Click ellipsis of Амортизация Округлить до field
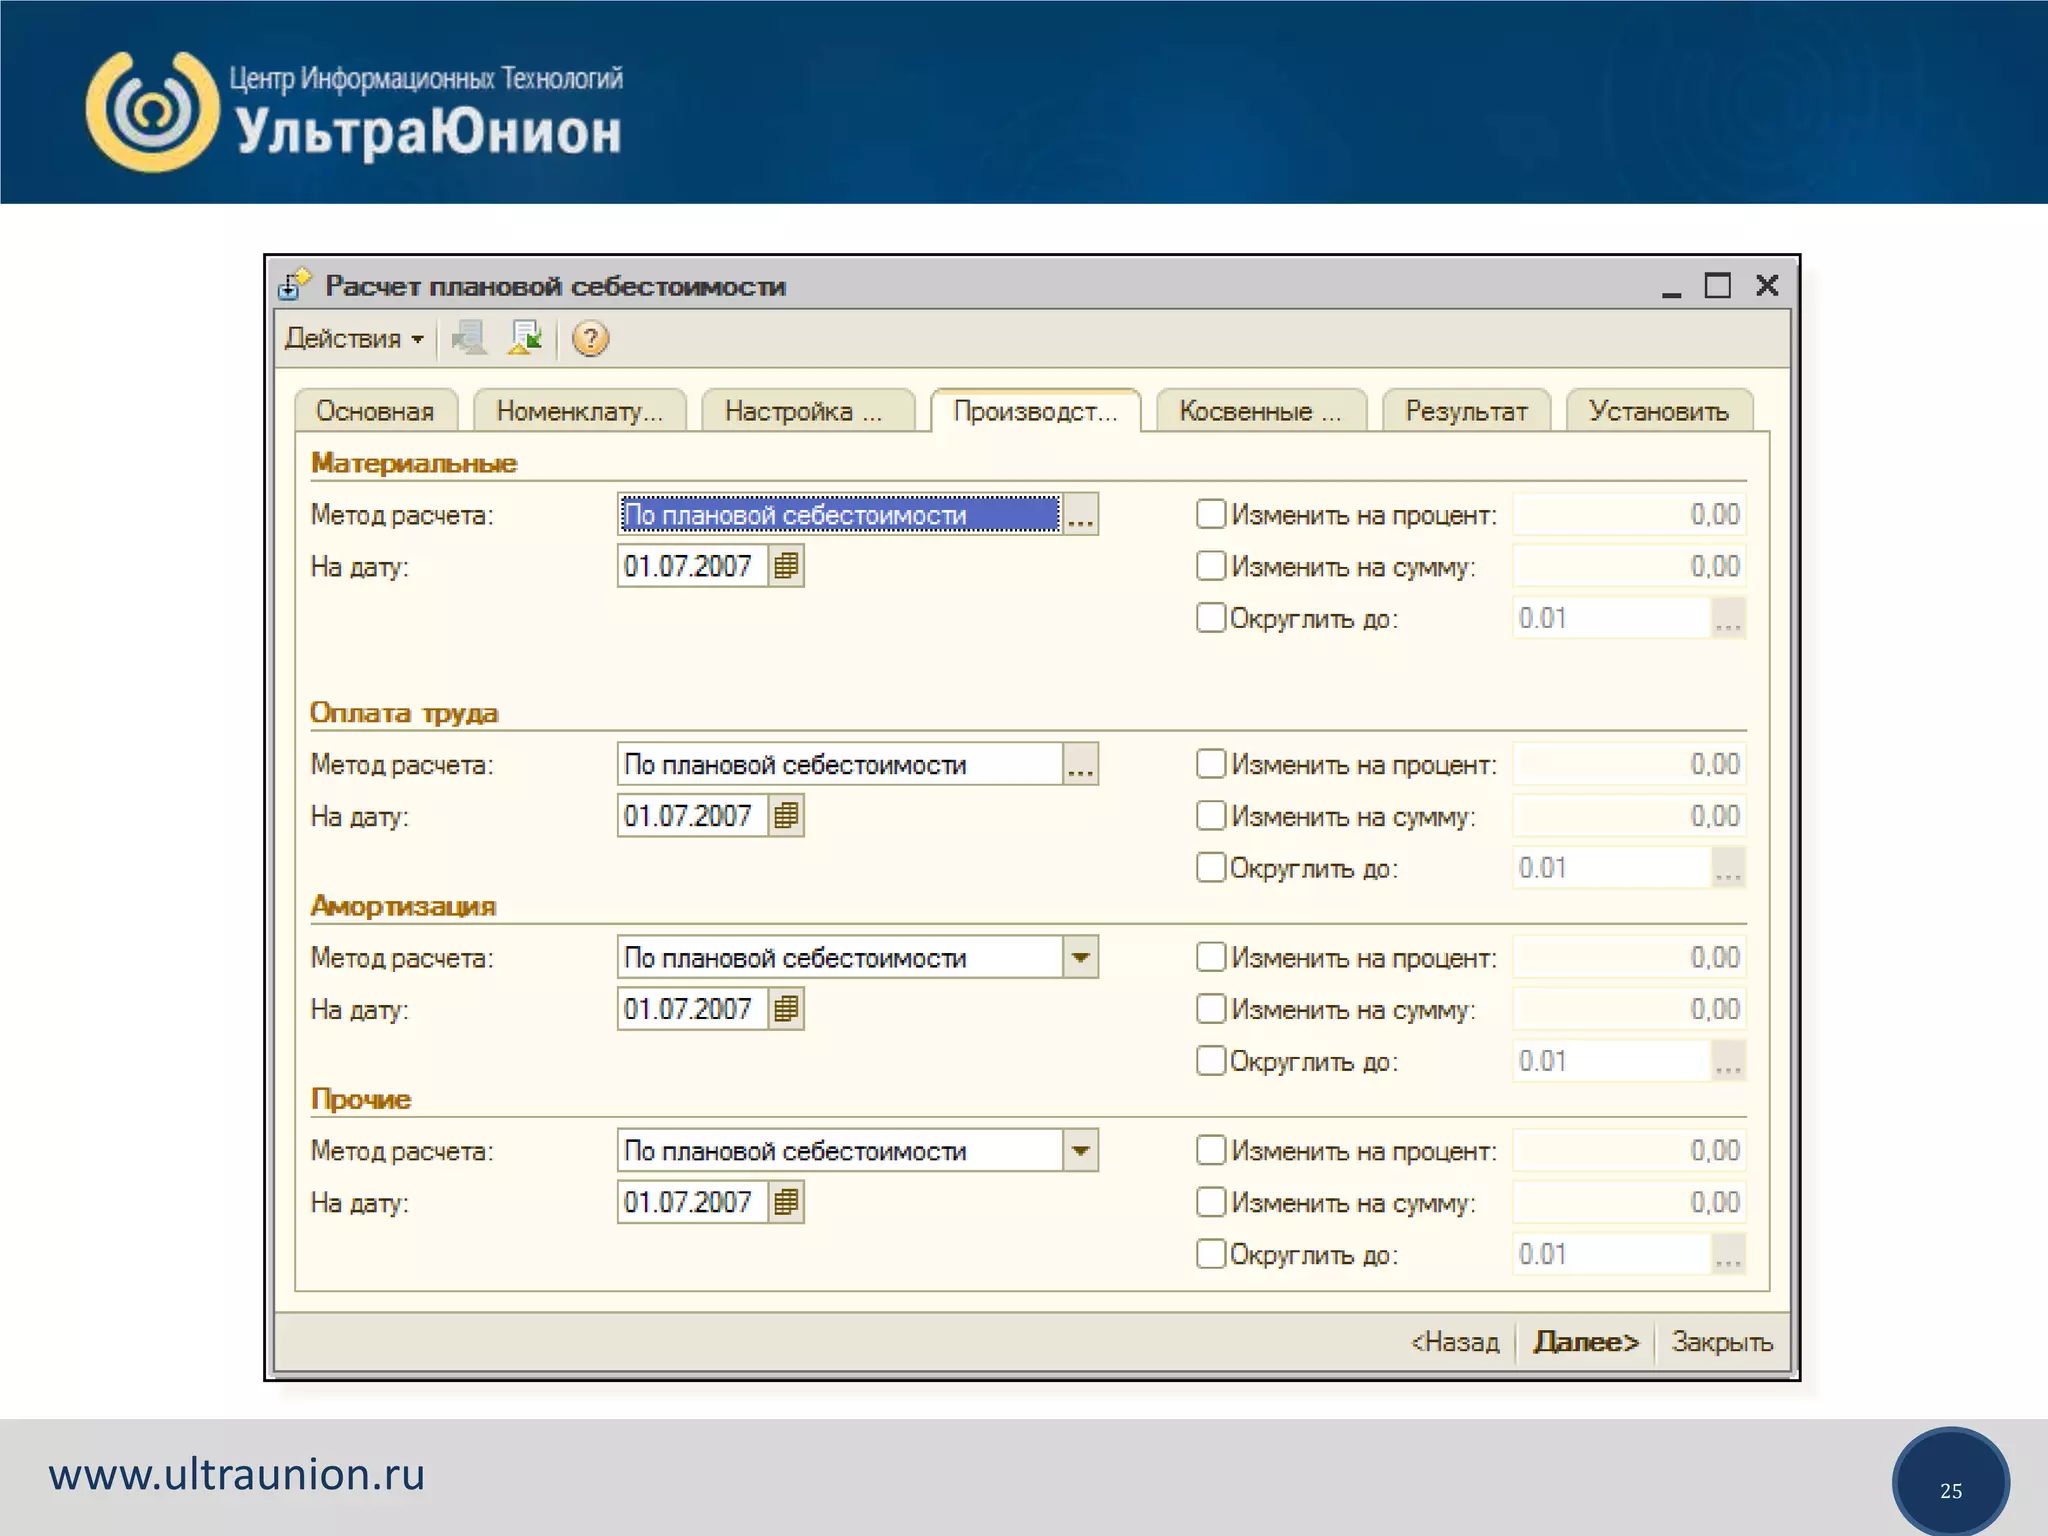The height and width of the screenshot is (1536, 2048). pos(1728,1061)
